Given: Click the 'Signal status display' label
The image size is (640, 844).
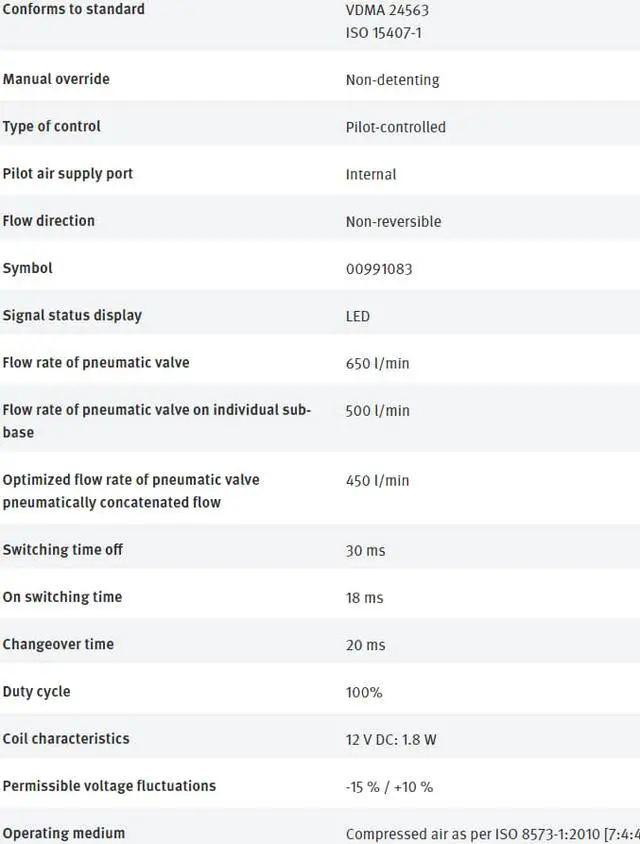Looking at the screenshot, I should tap(72, 316).
